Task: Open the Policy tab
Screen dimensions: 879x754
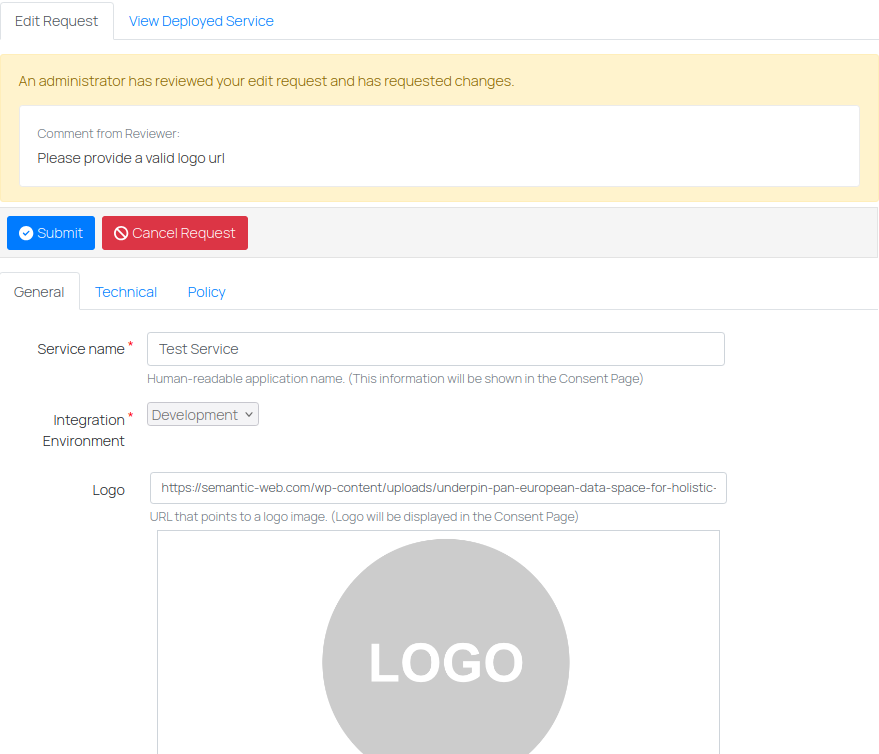Action: point(206,292)
